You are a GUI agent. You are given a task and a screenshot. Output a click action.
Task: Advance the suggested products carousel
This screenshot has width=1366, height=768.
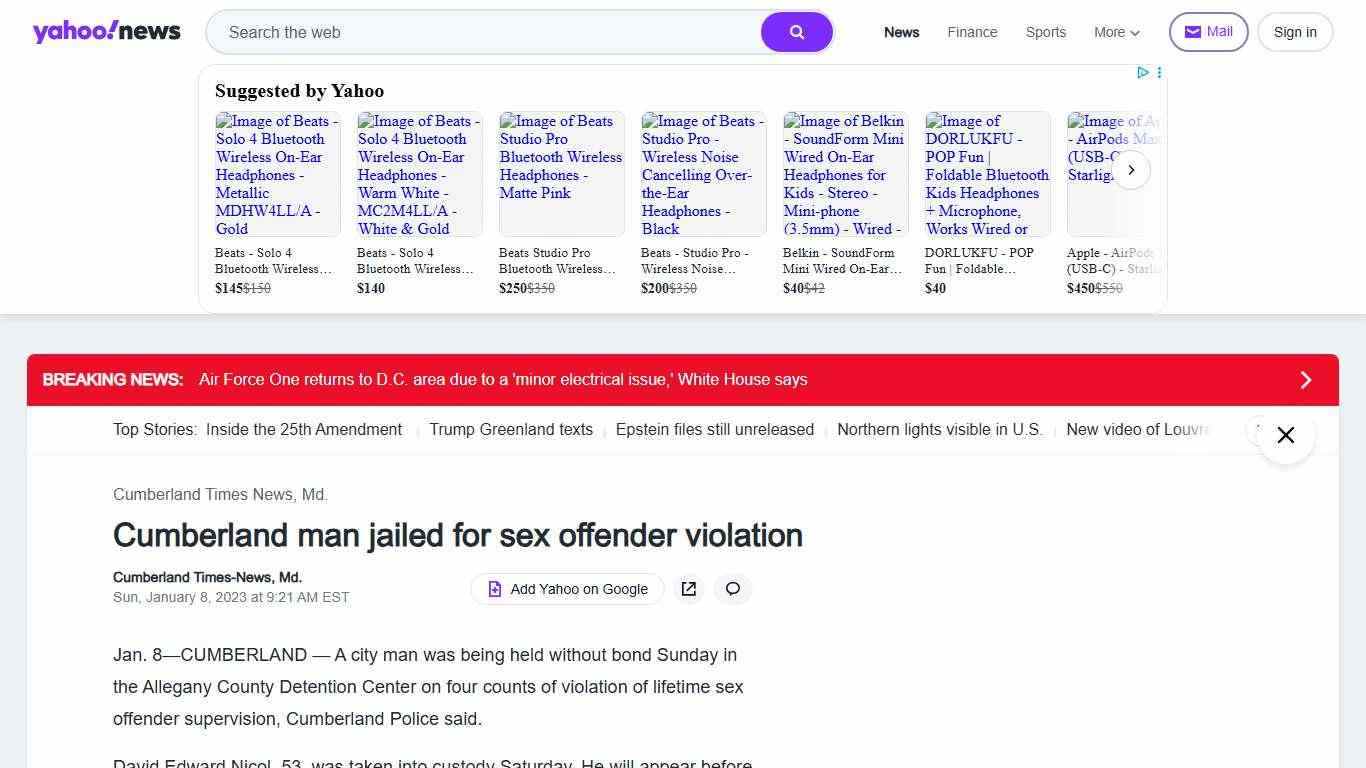click(x=1131, y=170)
